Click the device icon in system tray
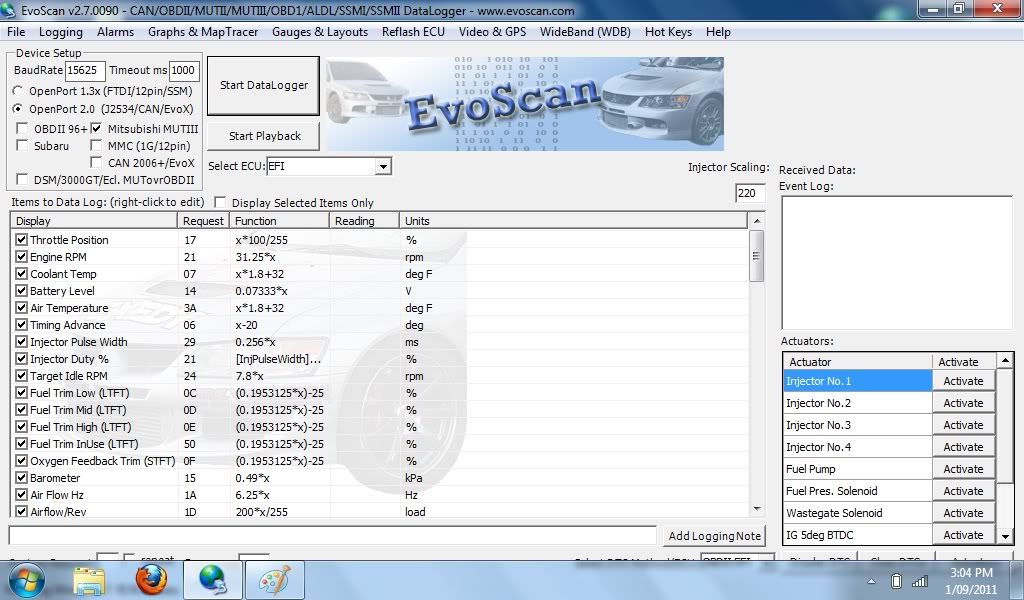The height and width of the screenshot is (600, 1024). [x=897, y=581]
